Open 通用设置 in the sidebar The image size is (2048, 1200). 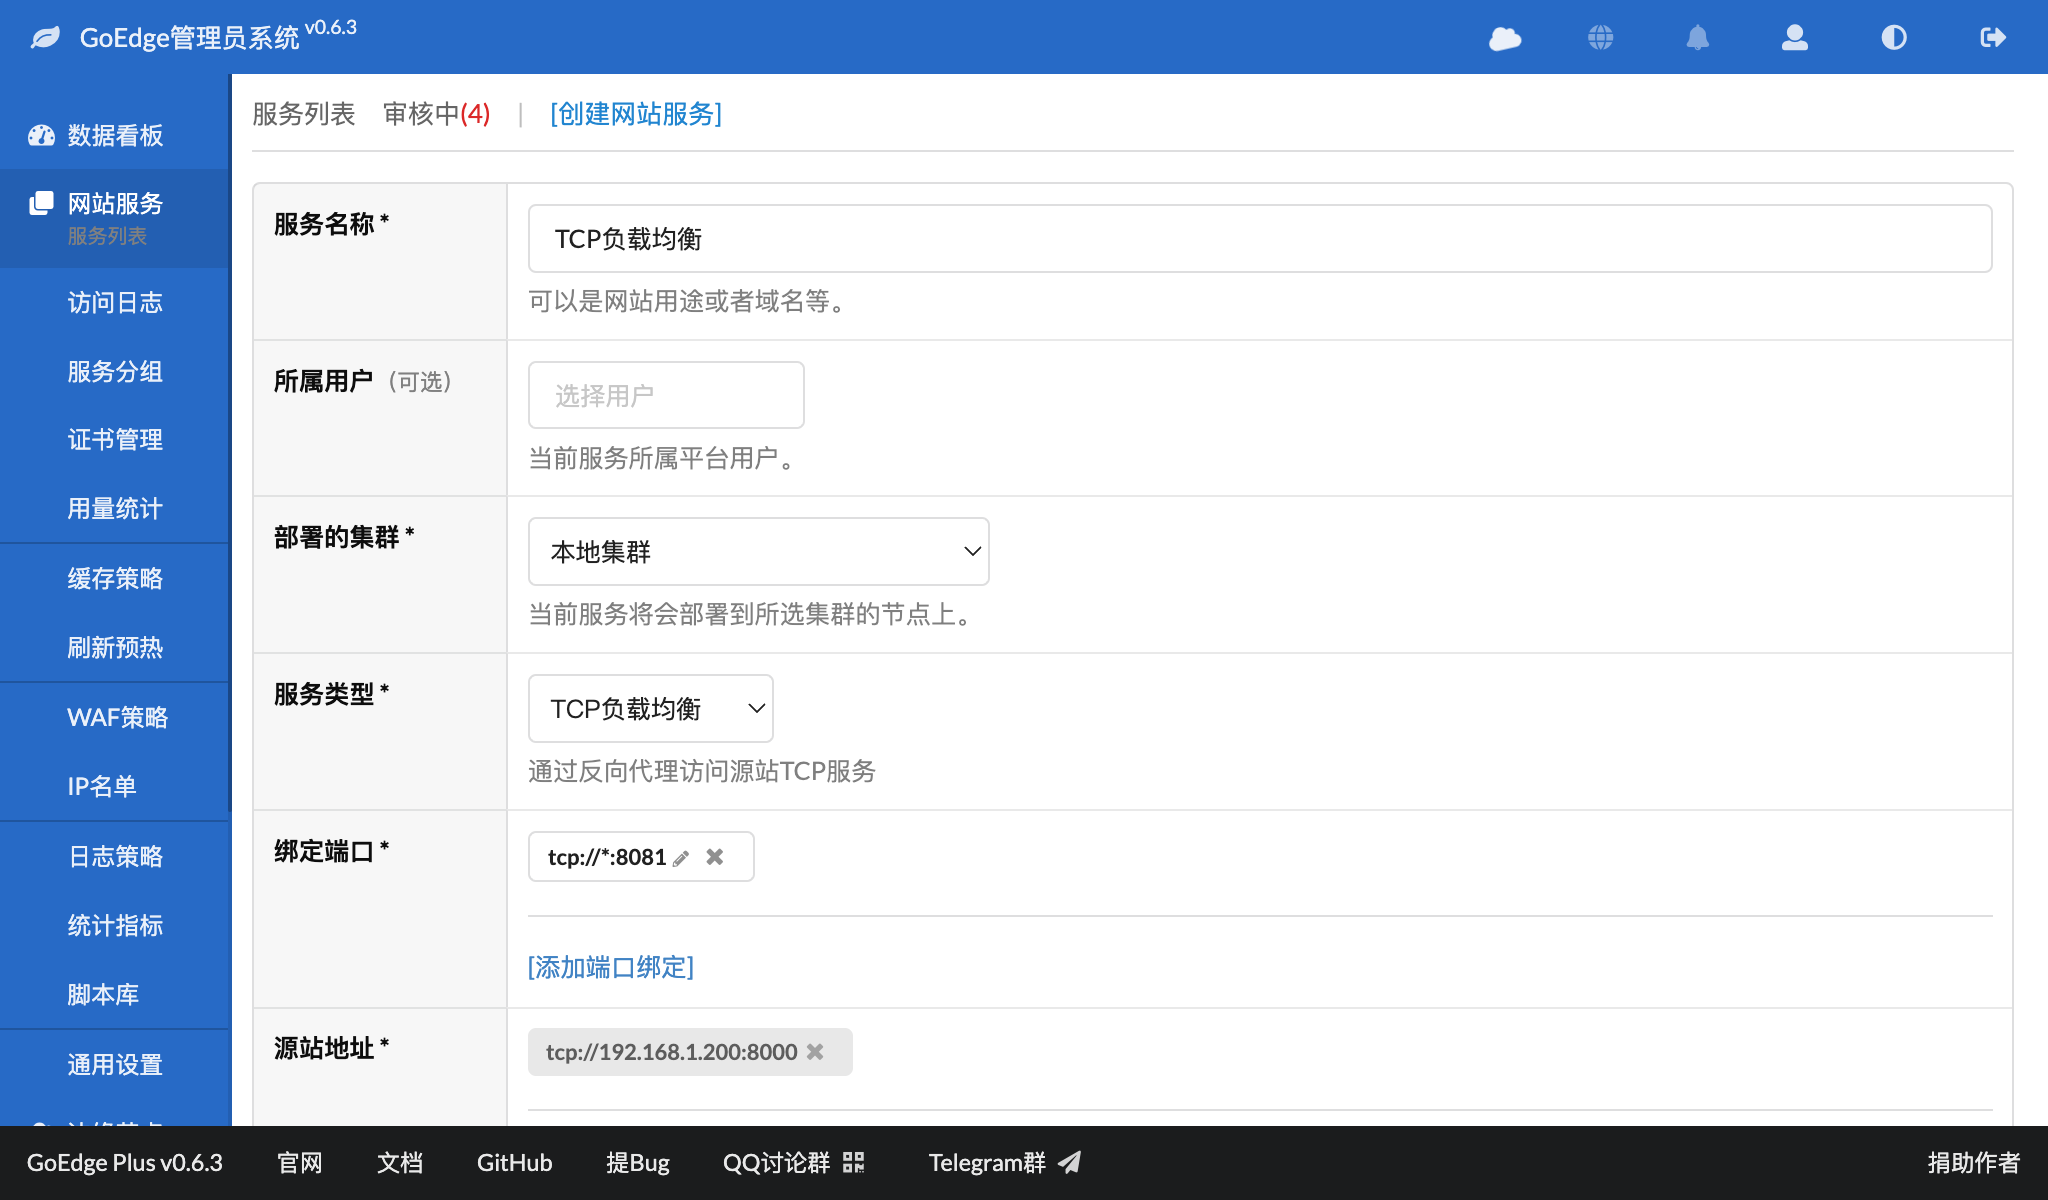click(x=115, y=1065)
